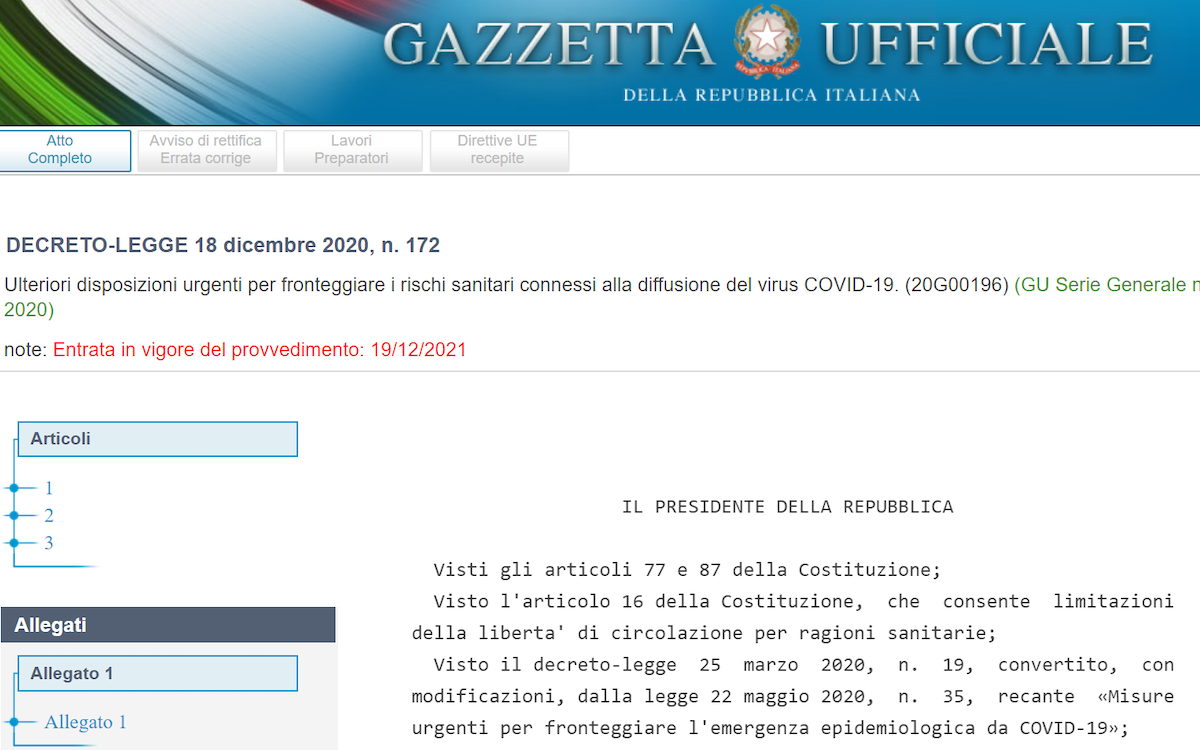
Task: Click the line Visti gli articoli 77 e 87
Action: [x=688, y=570]
